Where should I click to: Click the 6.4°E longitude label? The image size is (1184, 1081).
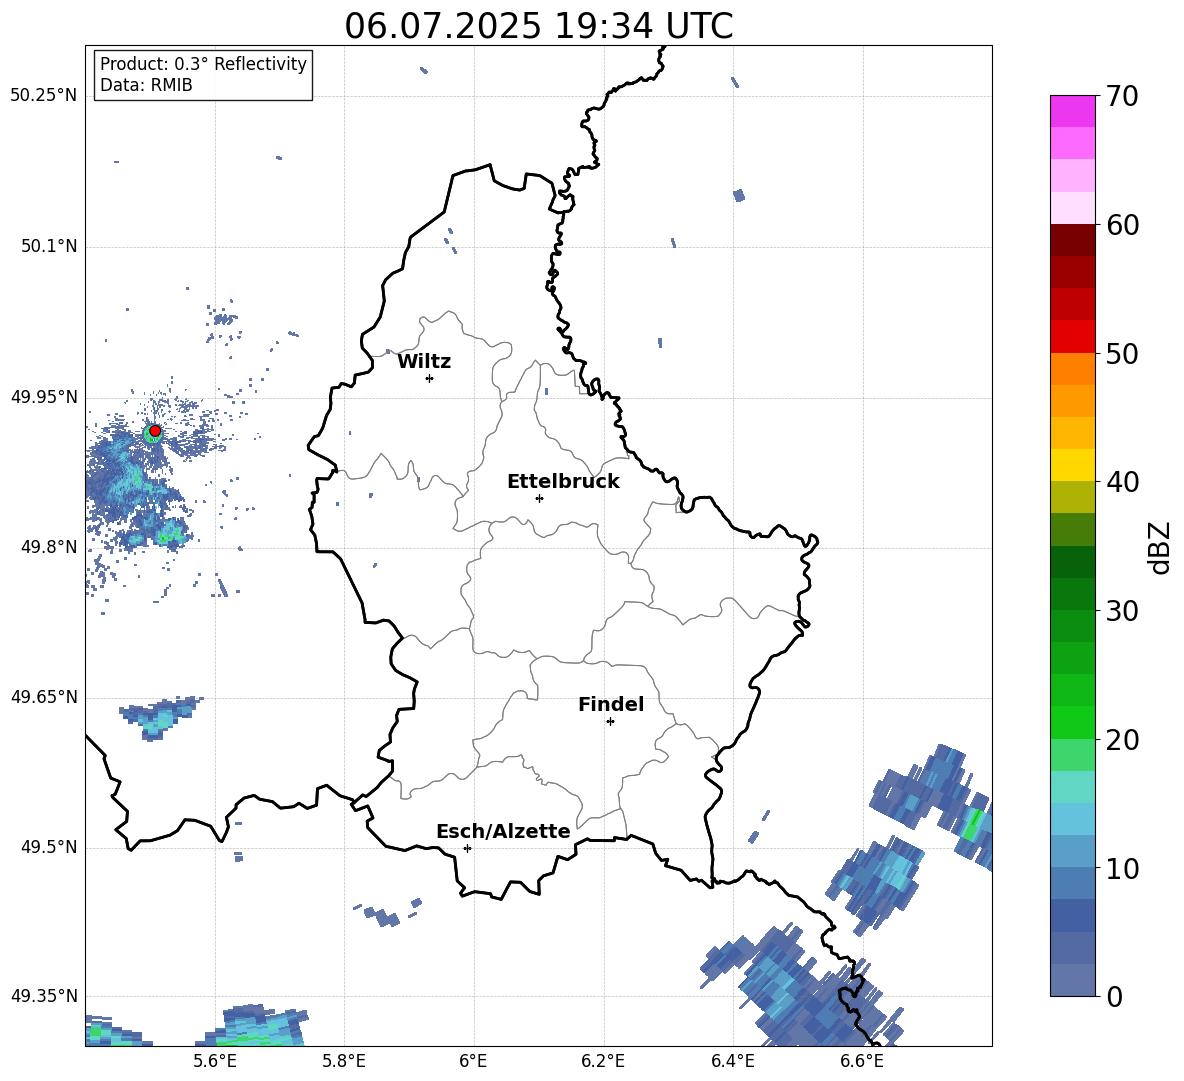coord(732,1061)
